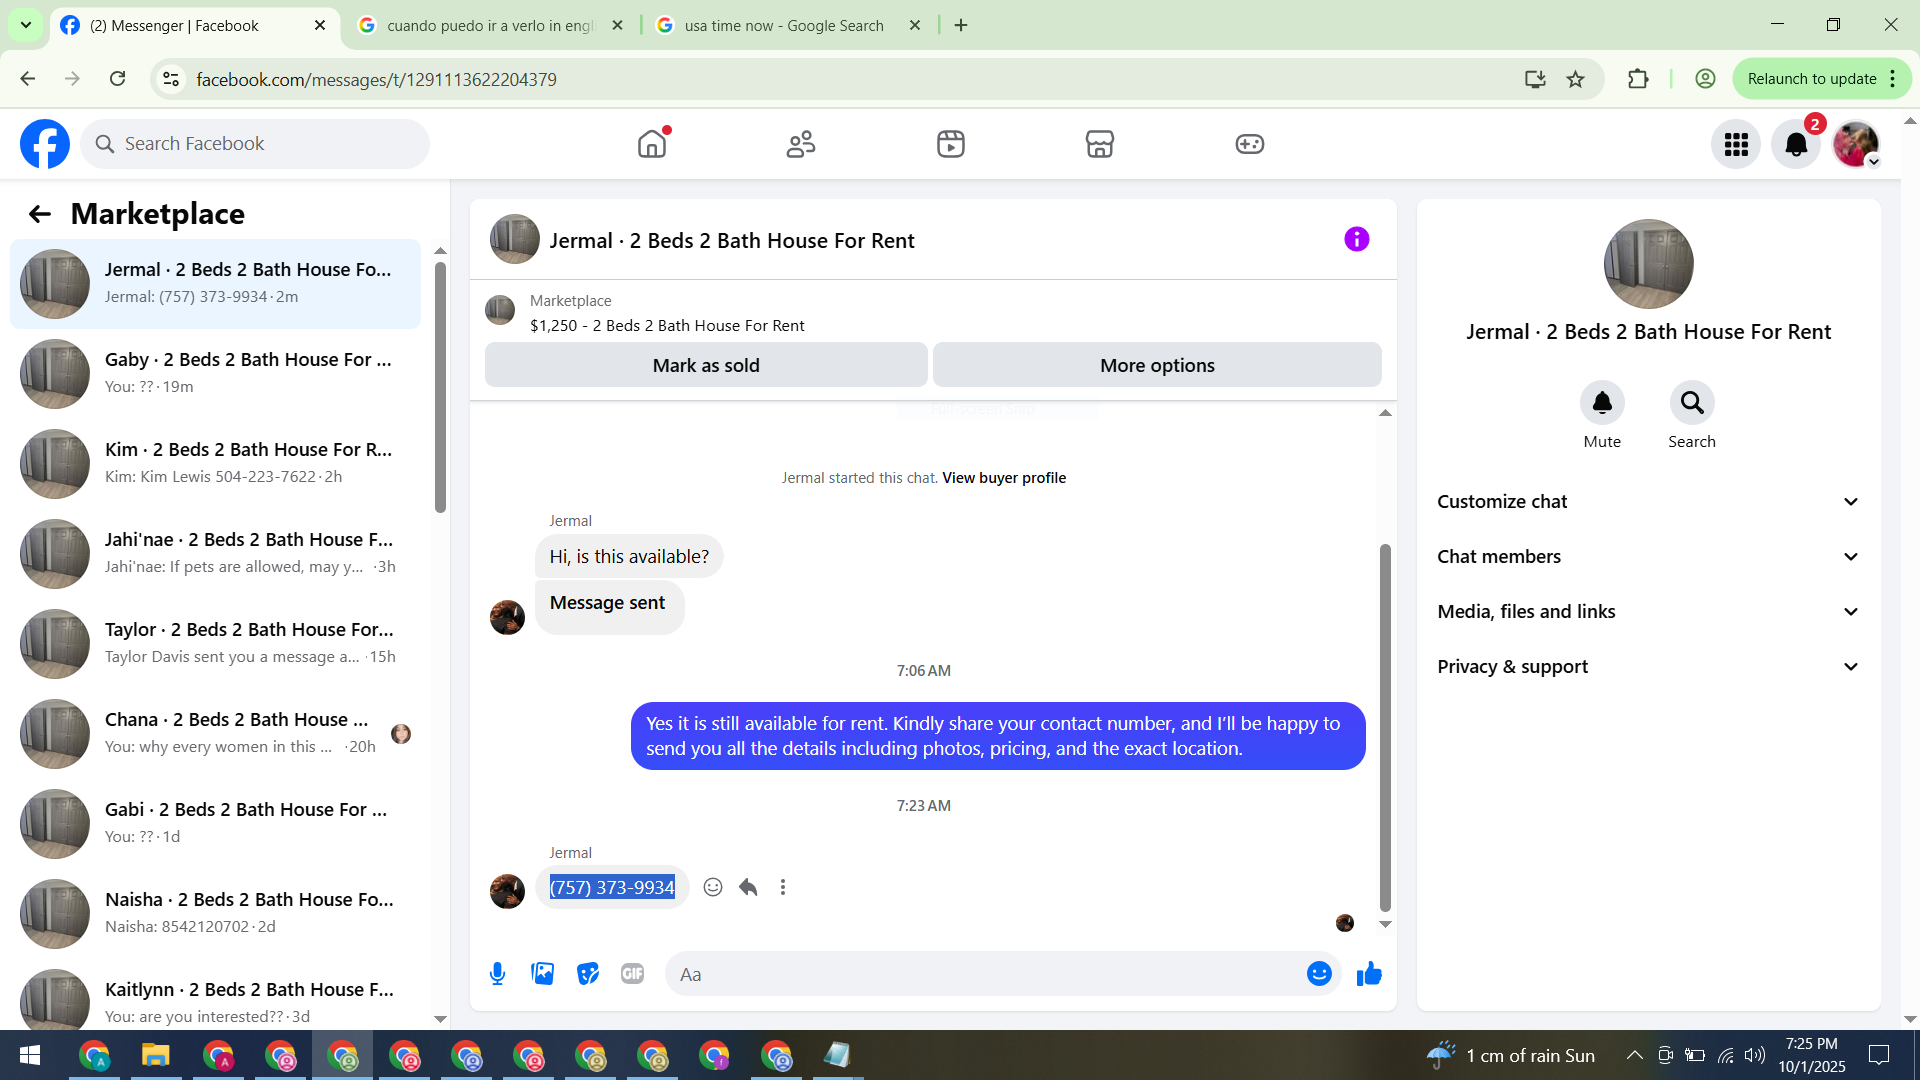Click the Search Facebook box
Image resolution: width=1920 pixels, height=1080 pixels.
(255, 144)
